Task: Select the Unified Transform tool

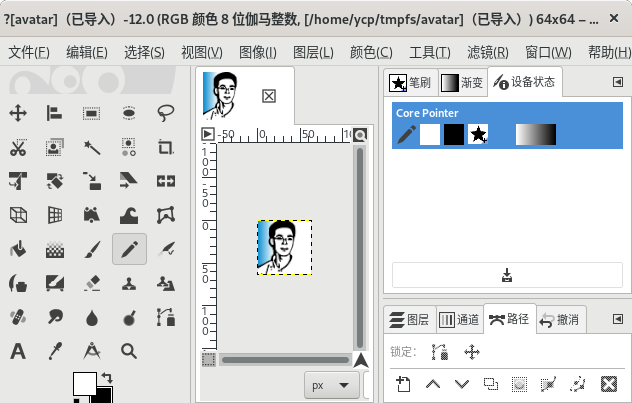Action: point(18,181)
